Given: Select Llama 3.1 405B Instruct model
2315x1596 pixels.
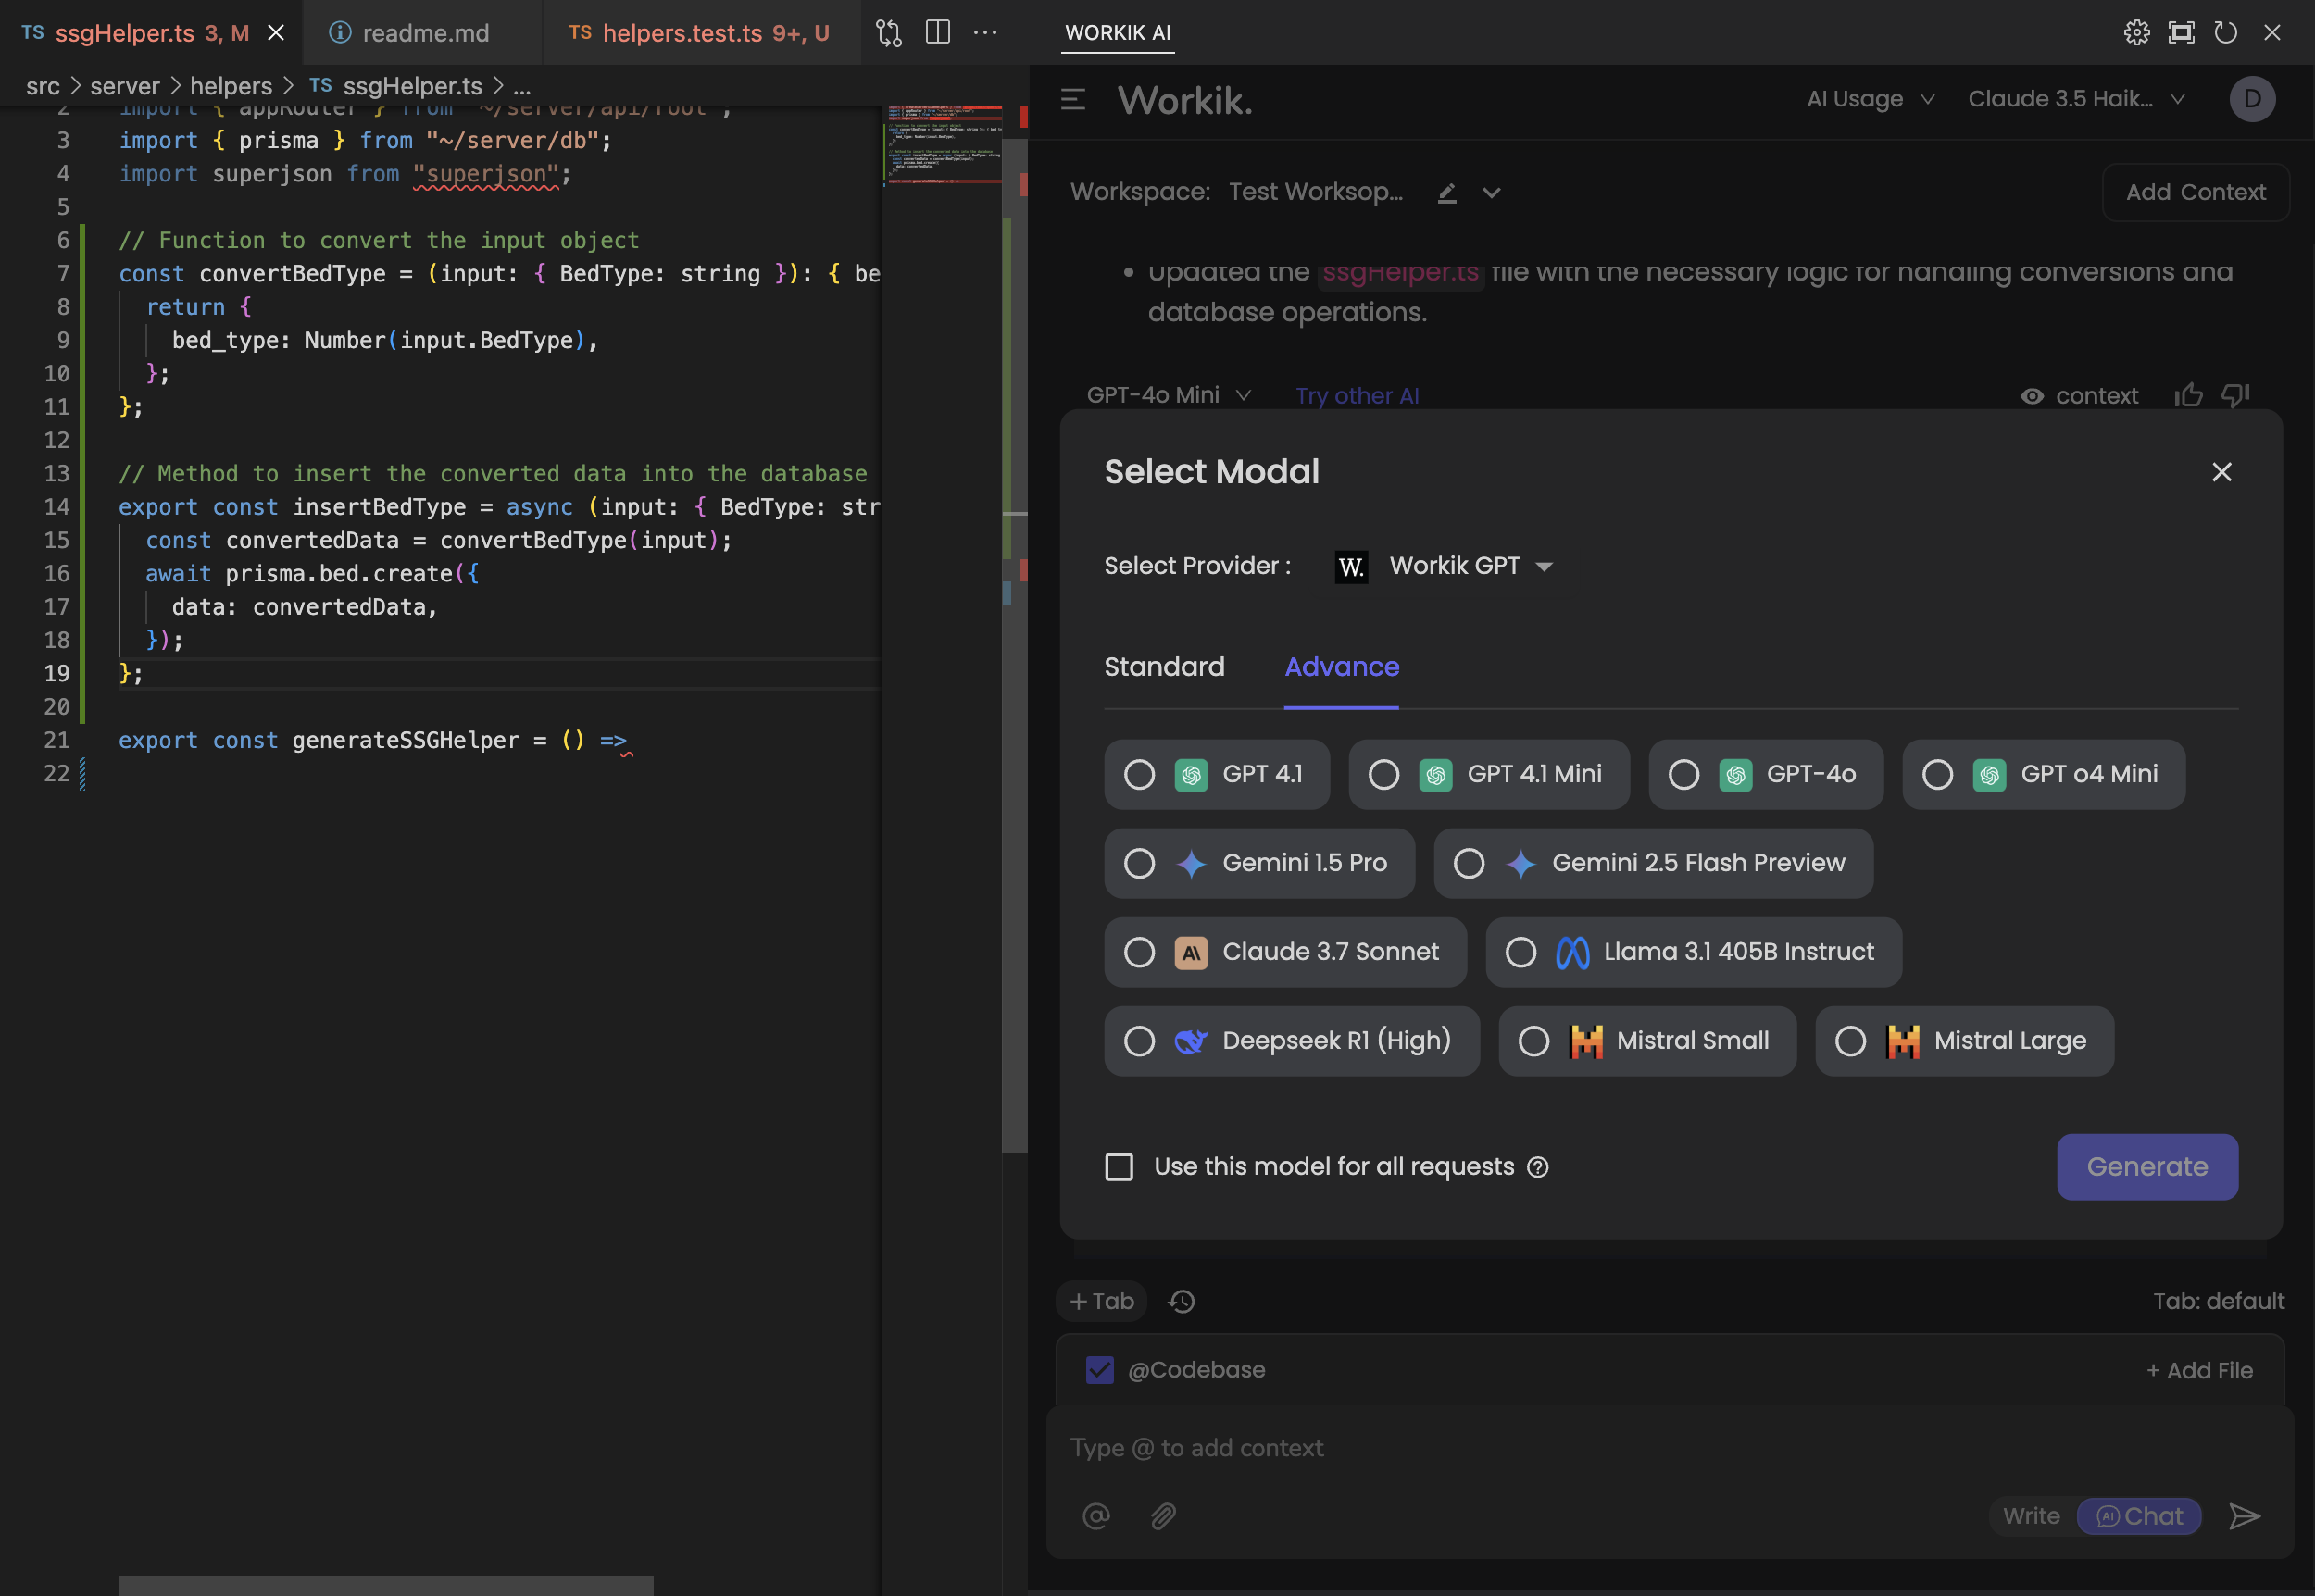Looking at the screenshot, I should 1693,952.
